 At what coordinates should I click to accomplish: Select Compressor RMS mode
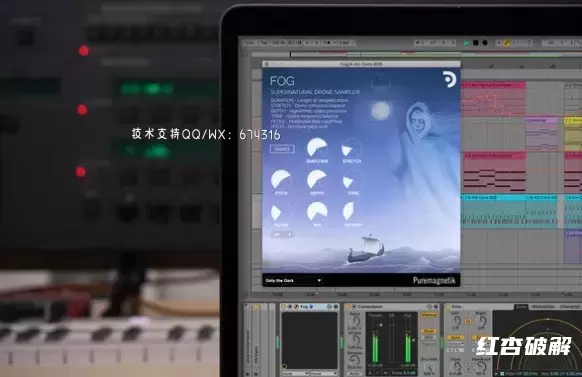click(429, 337)
